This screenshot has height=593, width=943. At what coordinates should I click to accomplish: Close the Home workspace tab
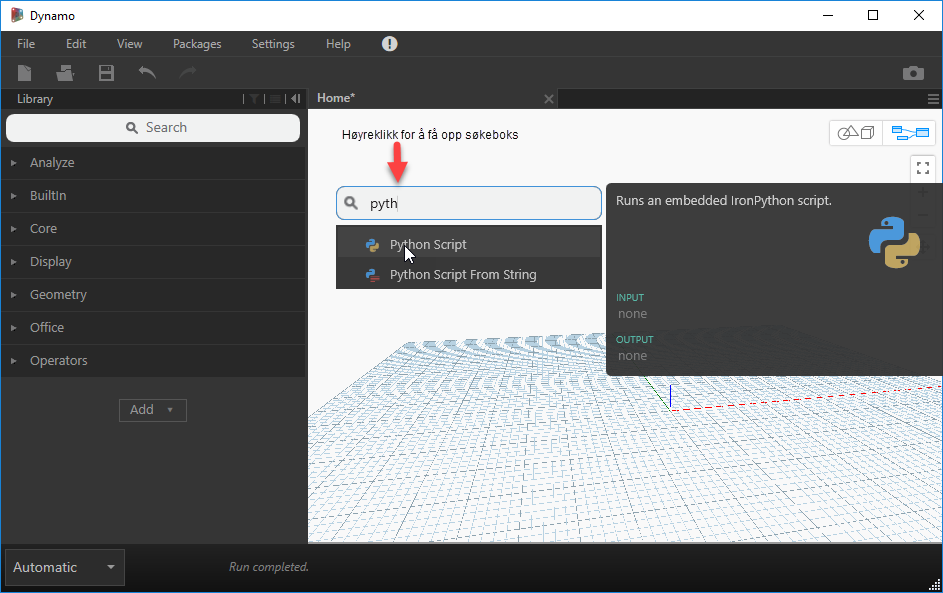pyautogui.click(x=548, y=99)
